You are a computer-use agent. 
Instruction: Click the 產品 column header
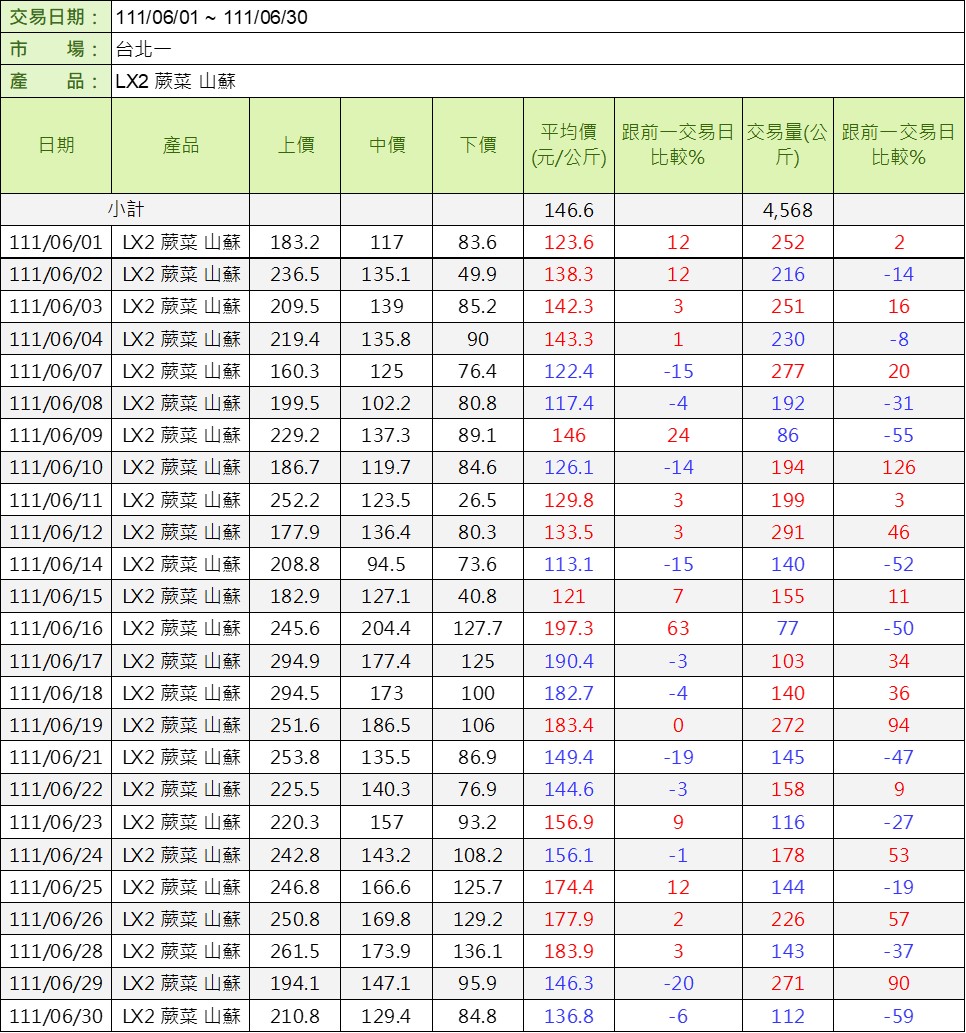coord(181,145)
